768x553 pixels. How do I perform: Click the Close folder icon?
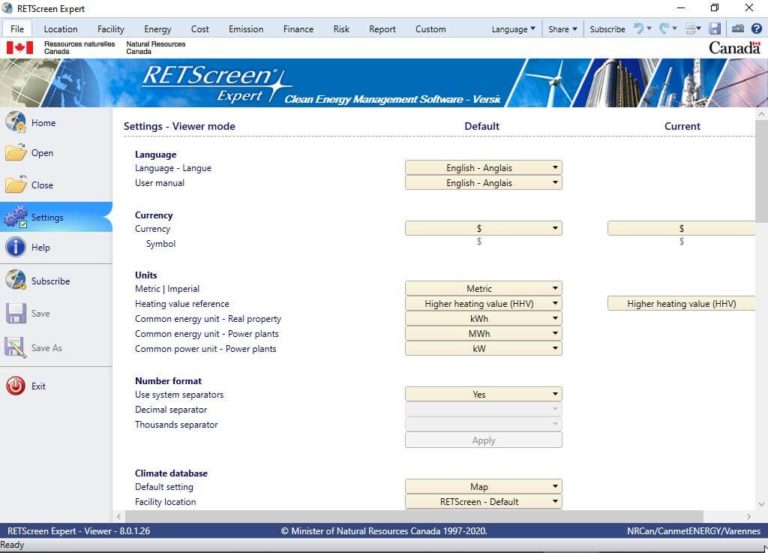click(x=16, y=185)
